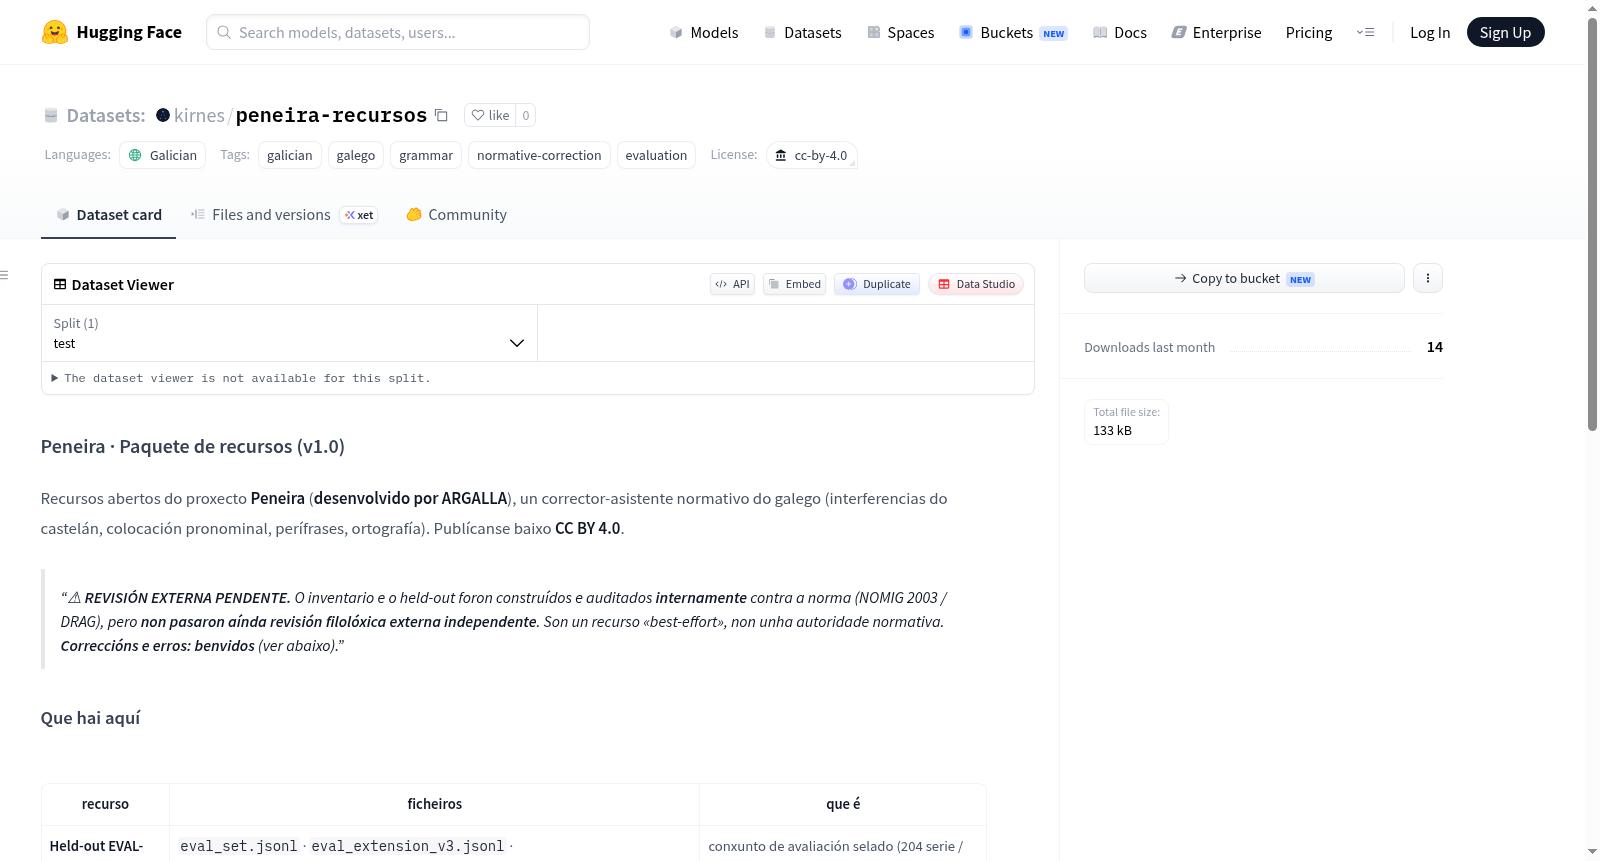Select the galego tag
Viewport: 1600px width, 861px height.
coord(356,155)
